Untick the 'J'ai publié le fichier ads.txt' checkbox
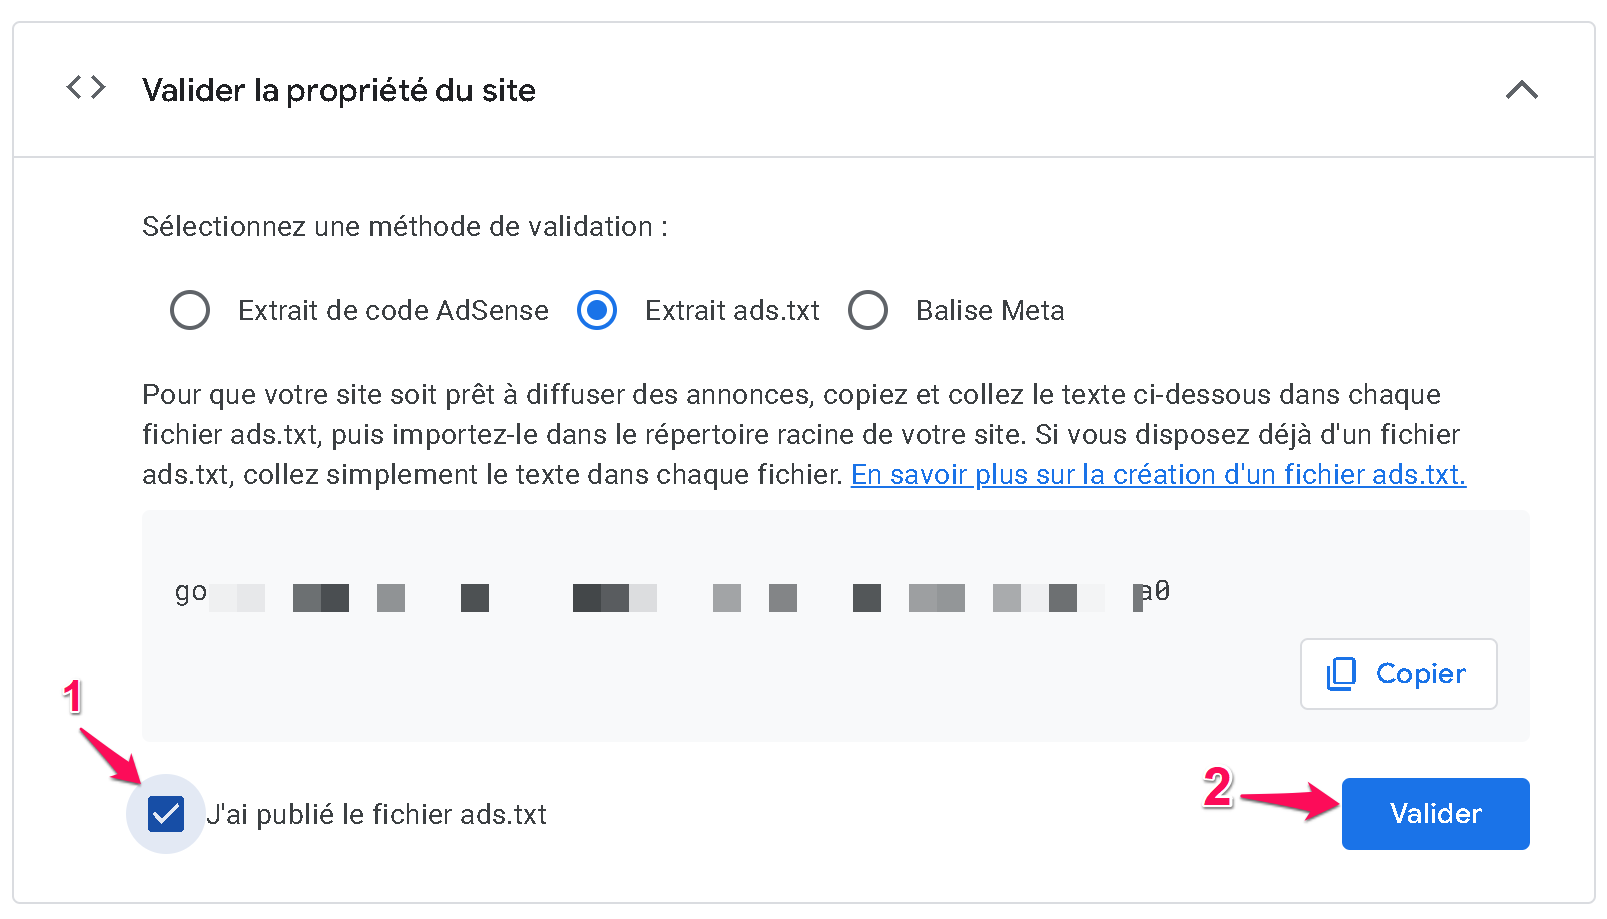Screen dimensions: 1607x919 (166, 814)
